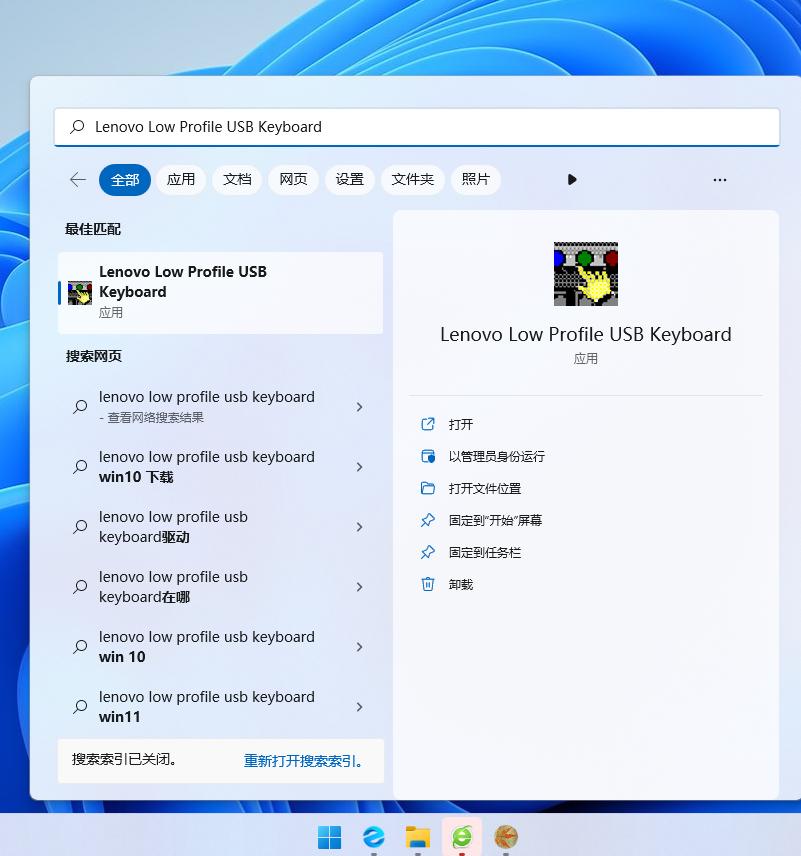Open the three-dots more options menu
This screenshot has width=801, height=856.
pyautogui.click(x=719, y=180)
